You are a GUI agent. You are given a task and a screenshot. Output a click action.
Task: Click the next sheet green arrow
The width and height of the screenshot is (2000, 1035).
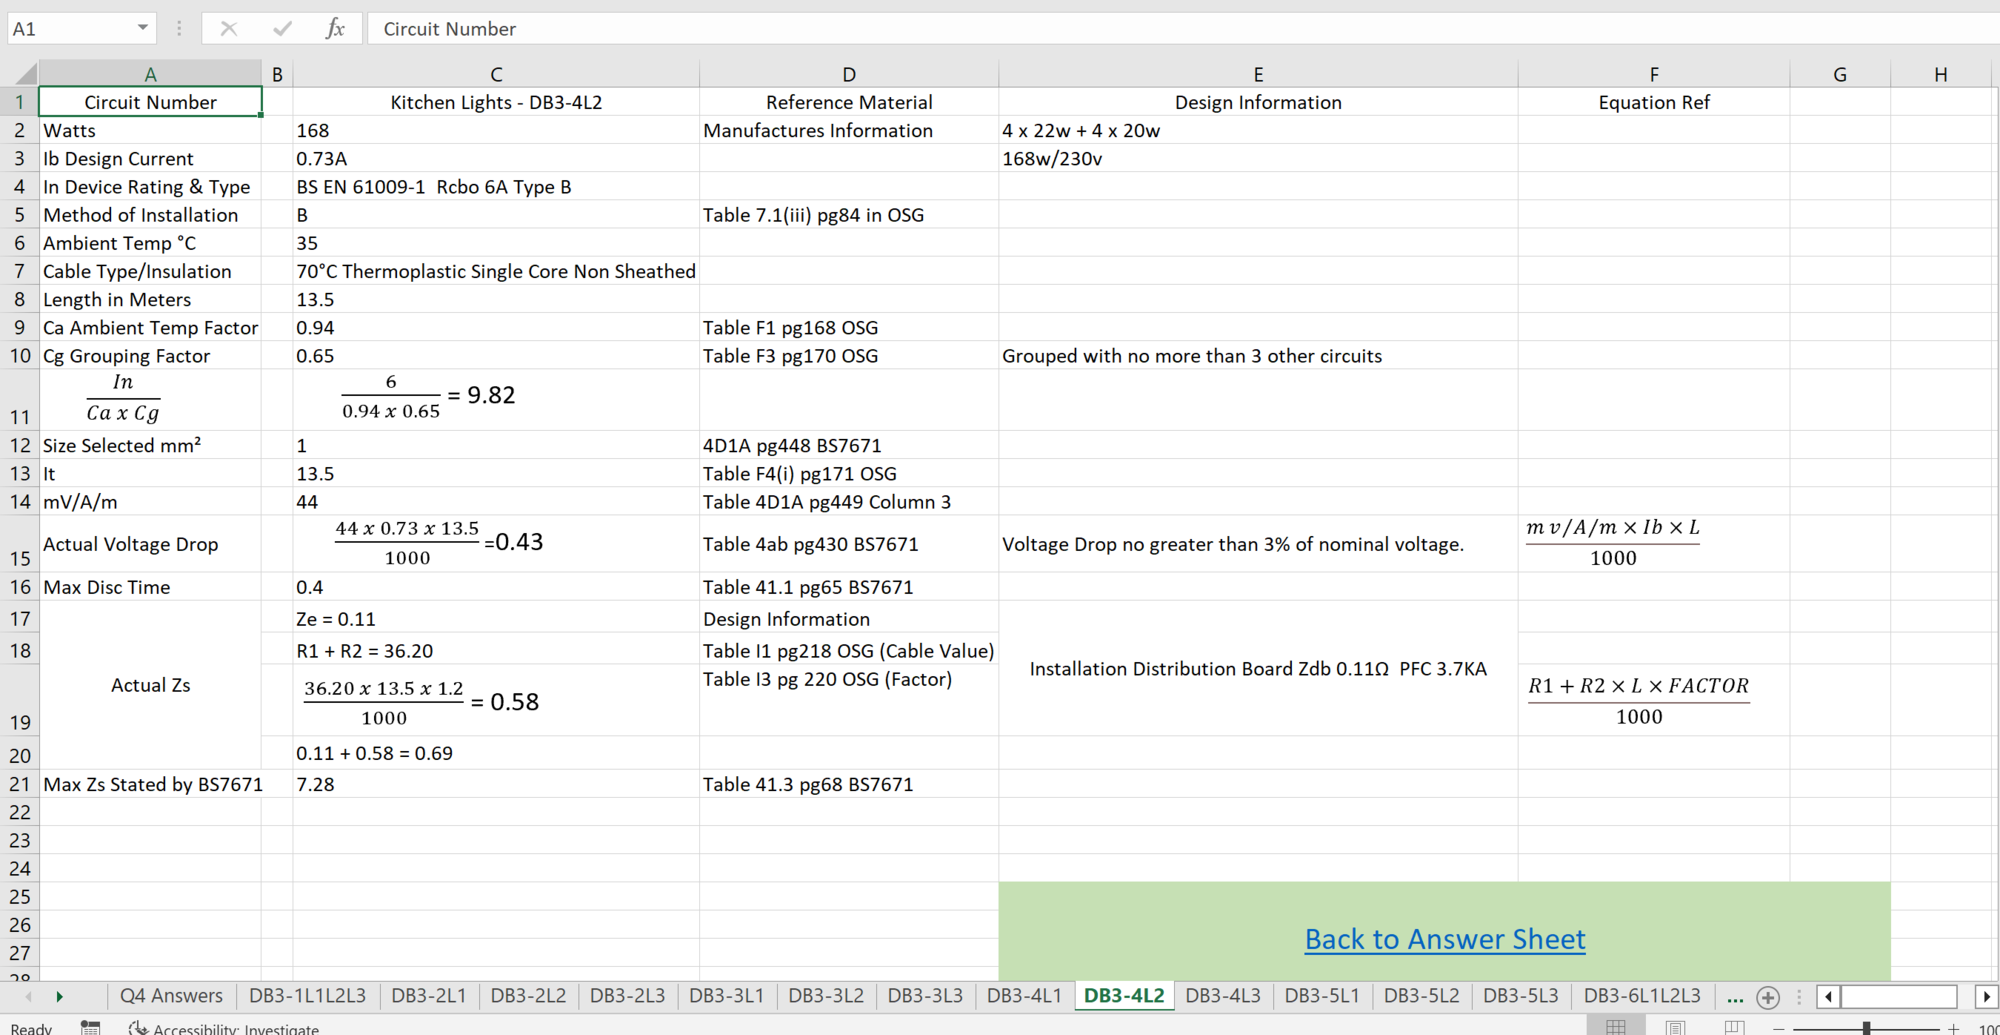click(60, 996)
